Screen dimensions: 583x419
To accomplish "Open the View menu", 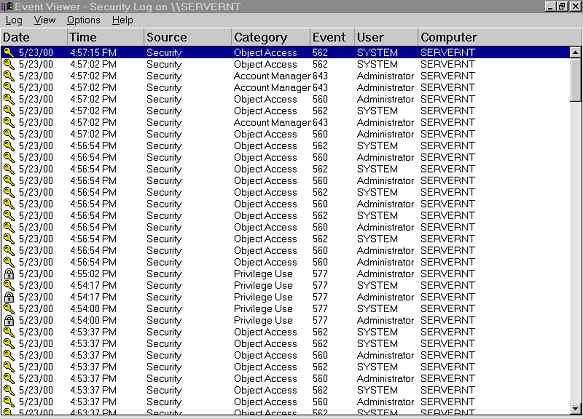I will click(x=45, y=20).
